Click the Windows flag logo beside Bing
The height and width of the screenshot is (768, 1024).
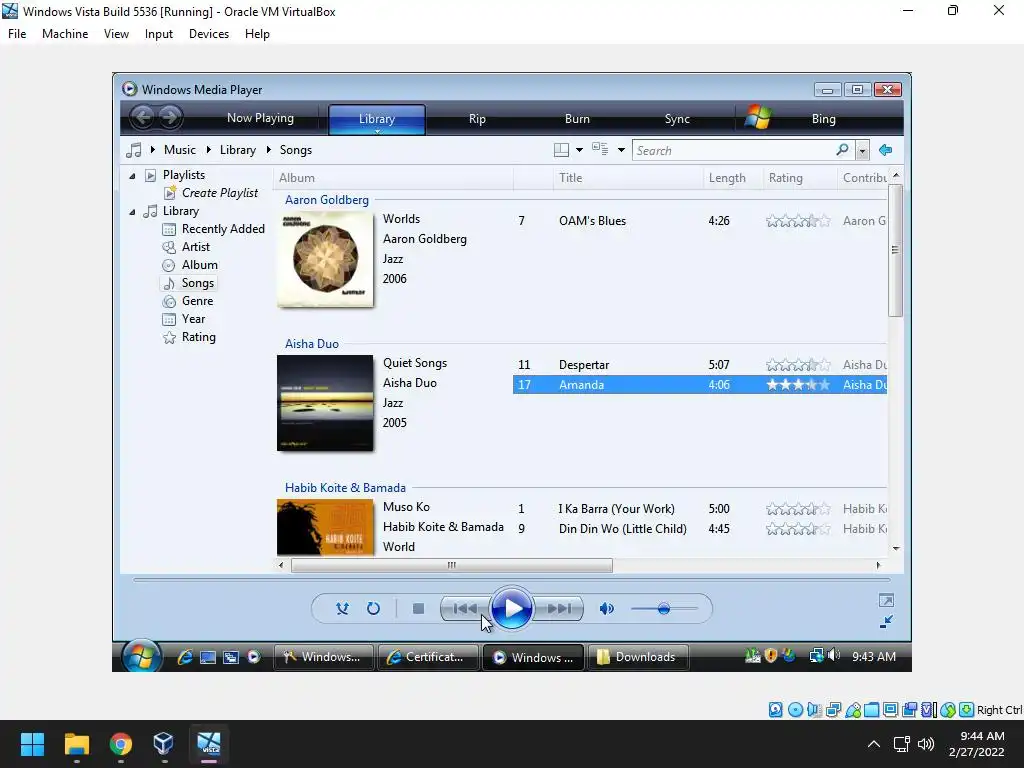[x=758, y=118]
